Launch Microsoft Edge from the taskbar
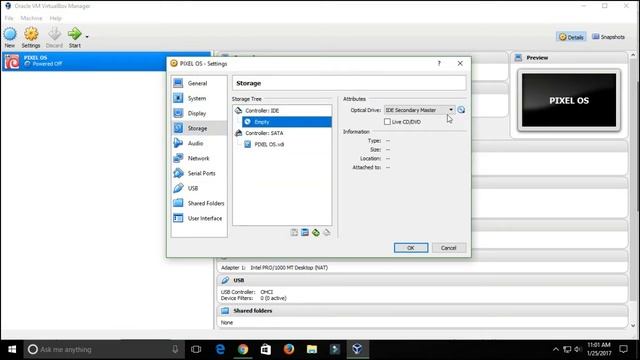Image resolution: width=640 pixels, height=360 pixels. coord(220,349)
